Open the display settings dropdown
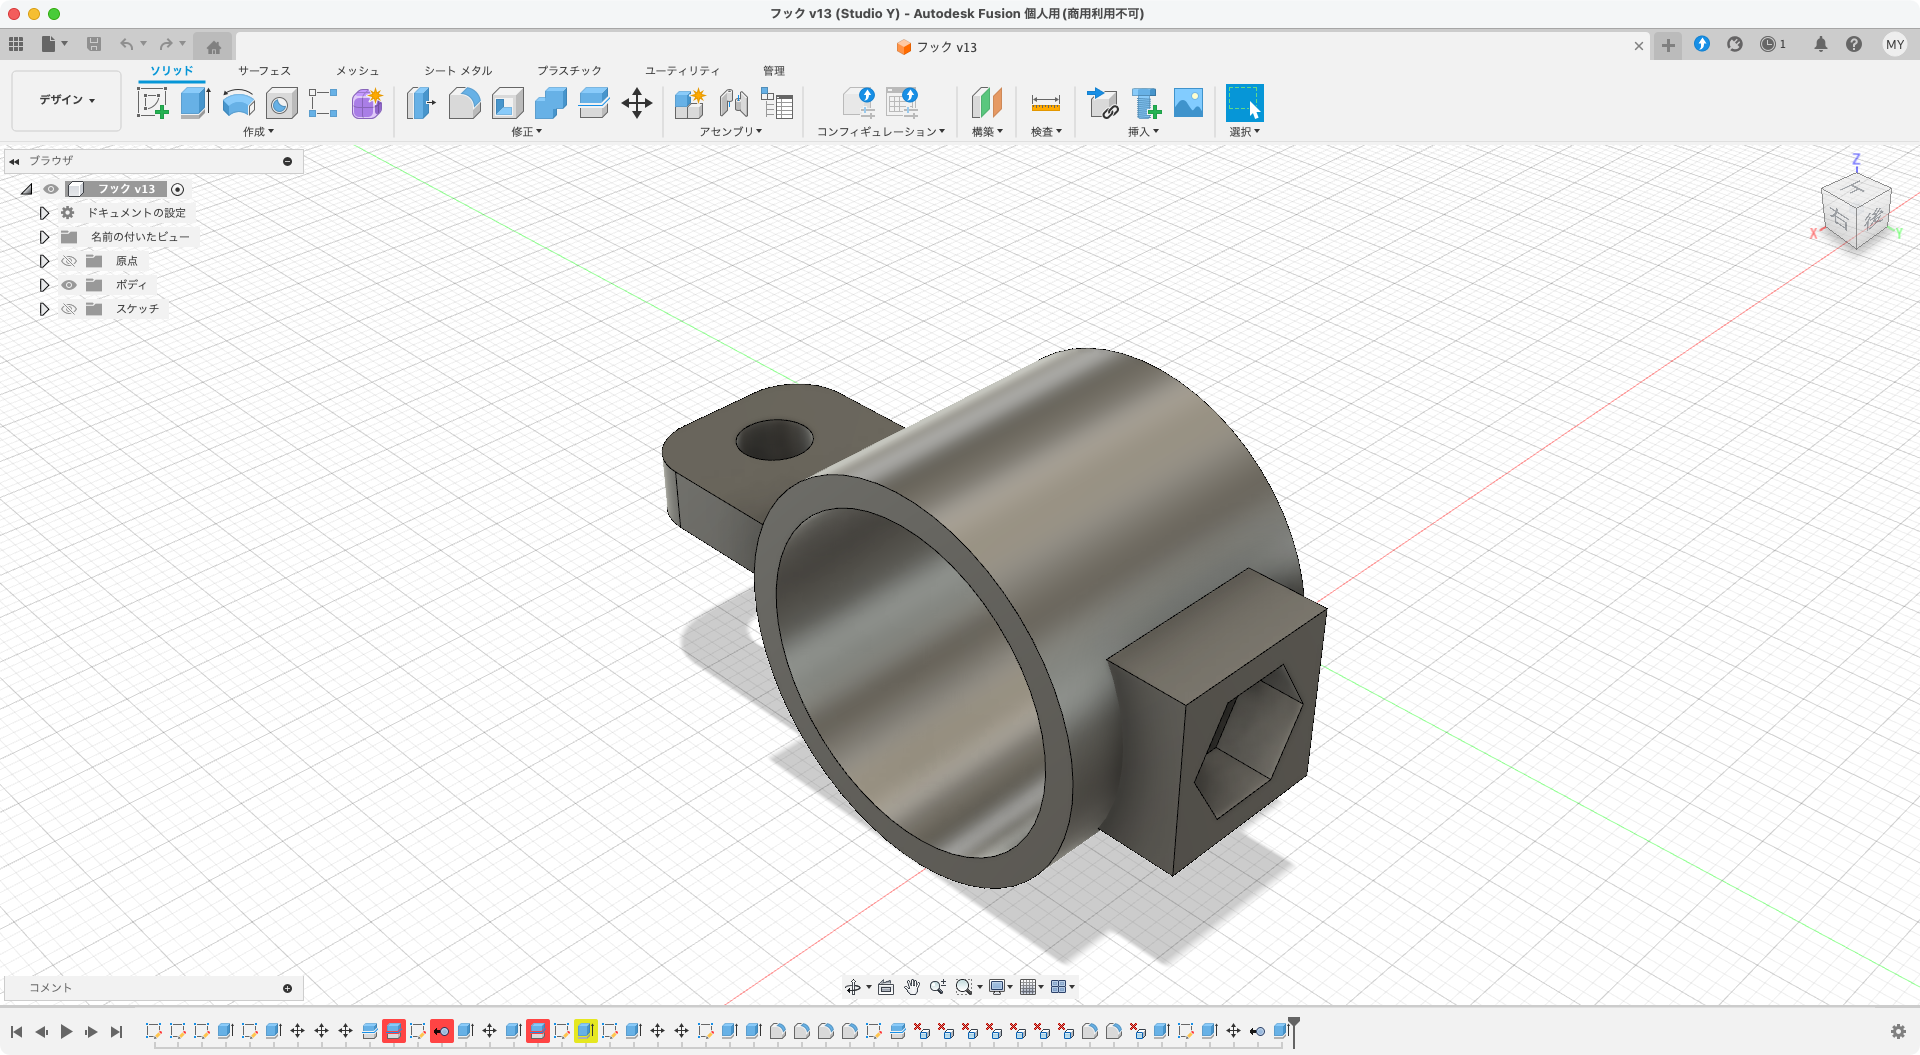 click(x=1001, y=987)
